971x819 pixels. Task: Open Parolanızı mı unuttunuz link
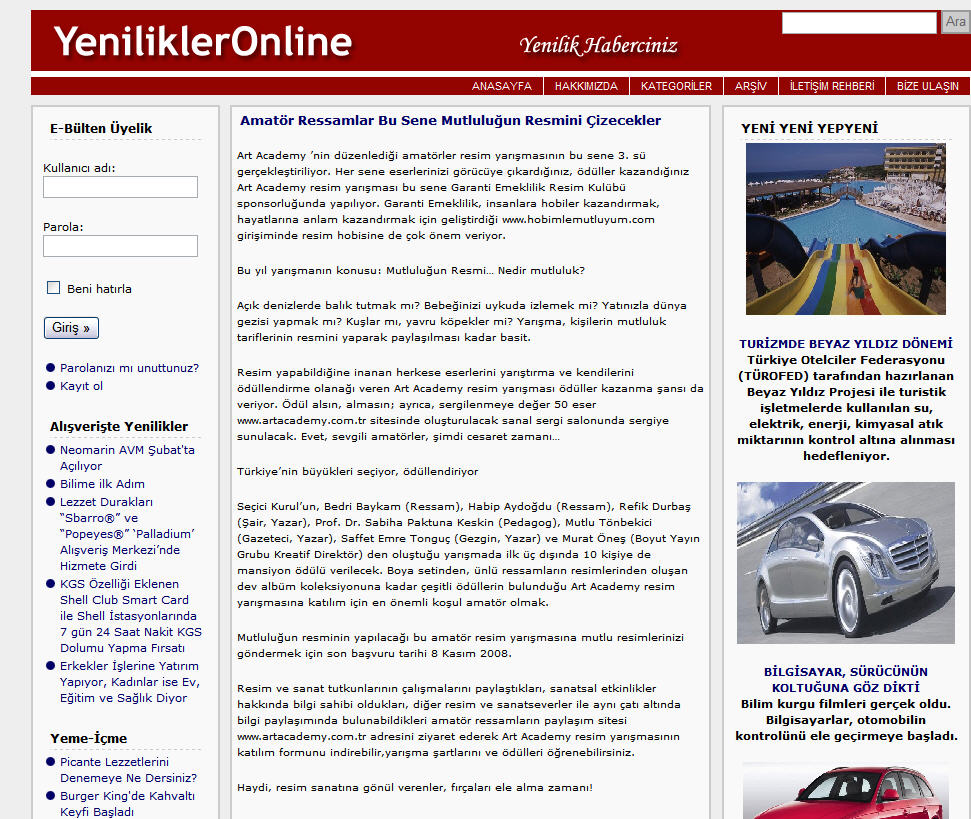click(x=129, y=367)
